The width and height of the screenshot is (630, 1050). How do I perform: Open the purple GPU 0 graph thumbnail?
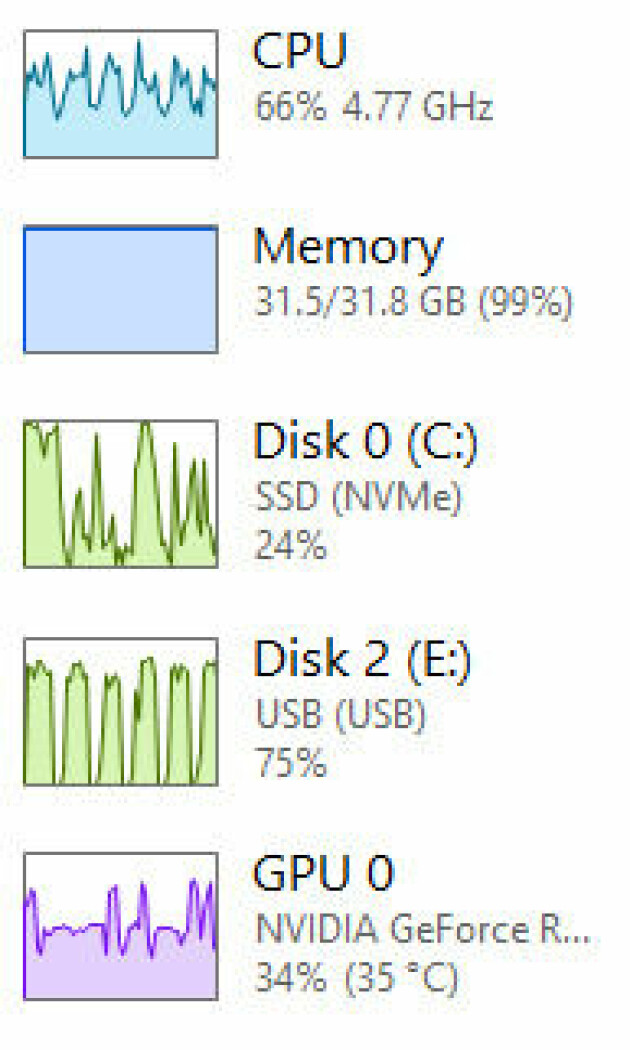click(121, 926)
